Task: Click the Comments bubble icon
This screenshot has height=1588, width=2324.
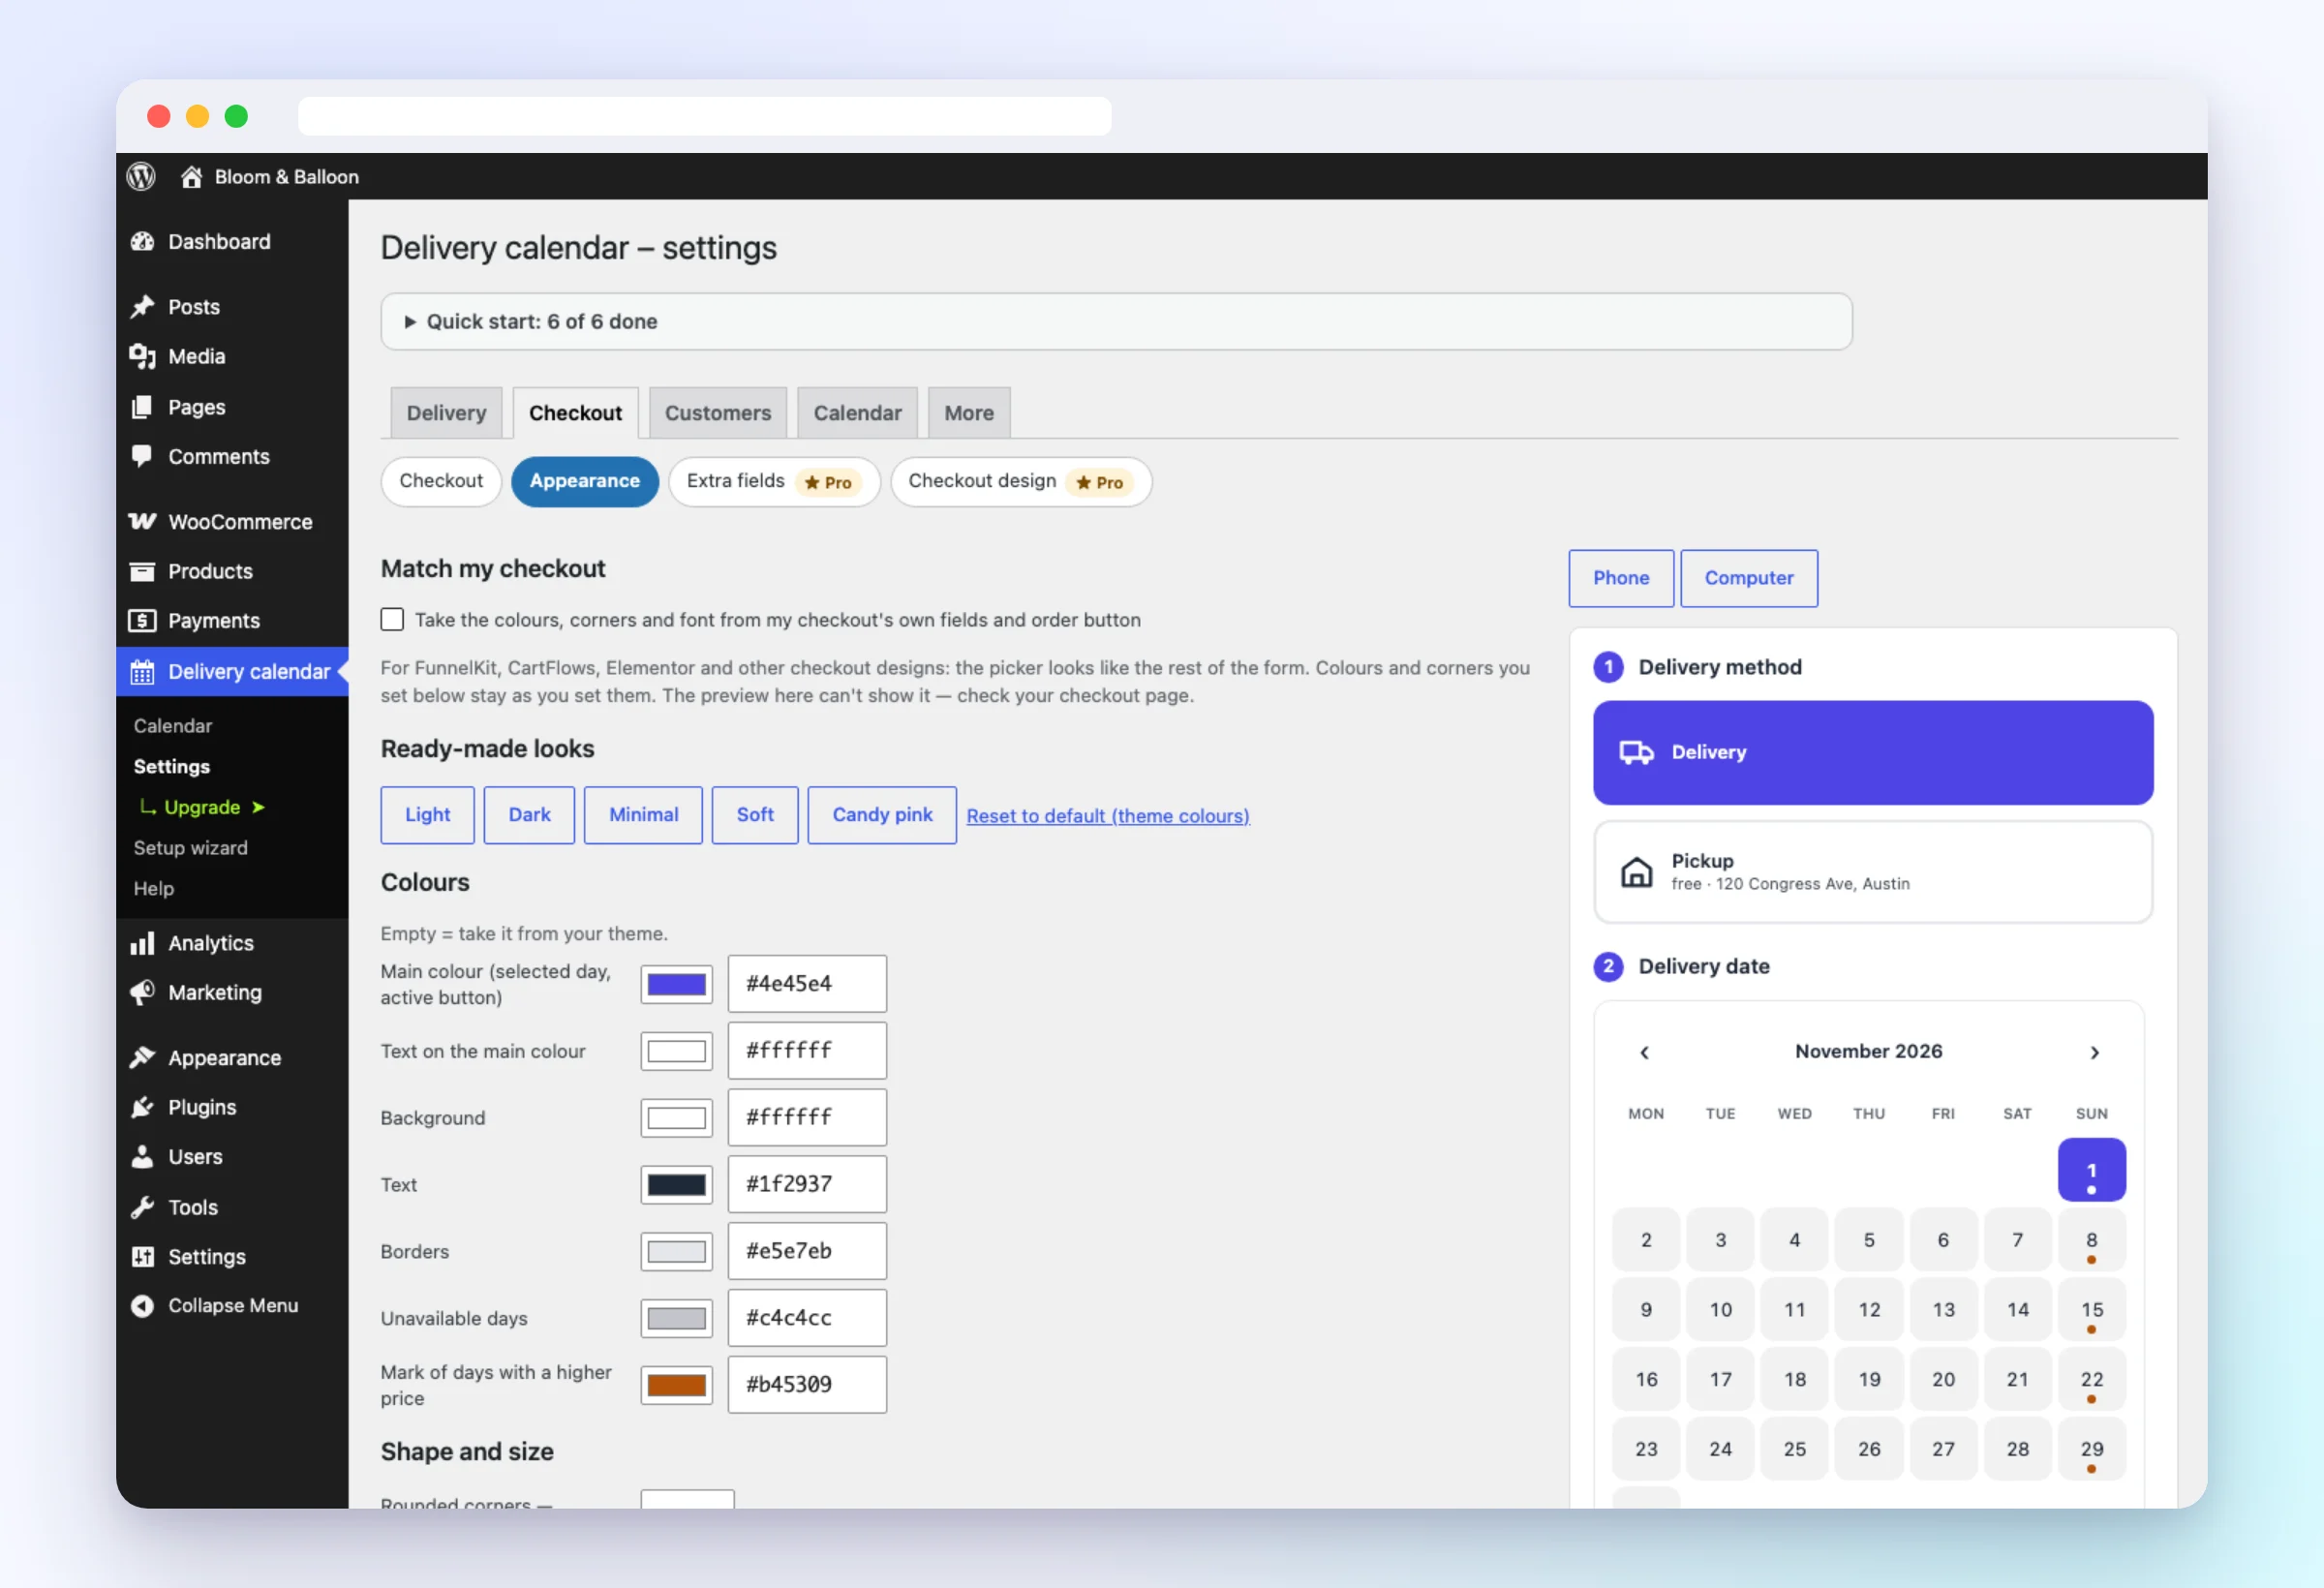Action: coord(142,456)
